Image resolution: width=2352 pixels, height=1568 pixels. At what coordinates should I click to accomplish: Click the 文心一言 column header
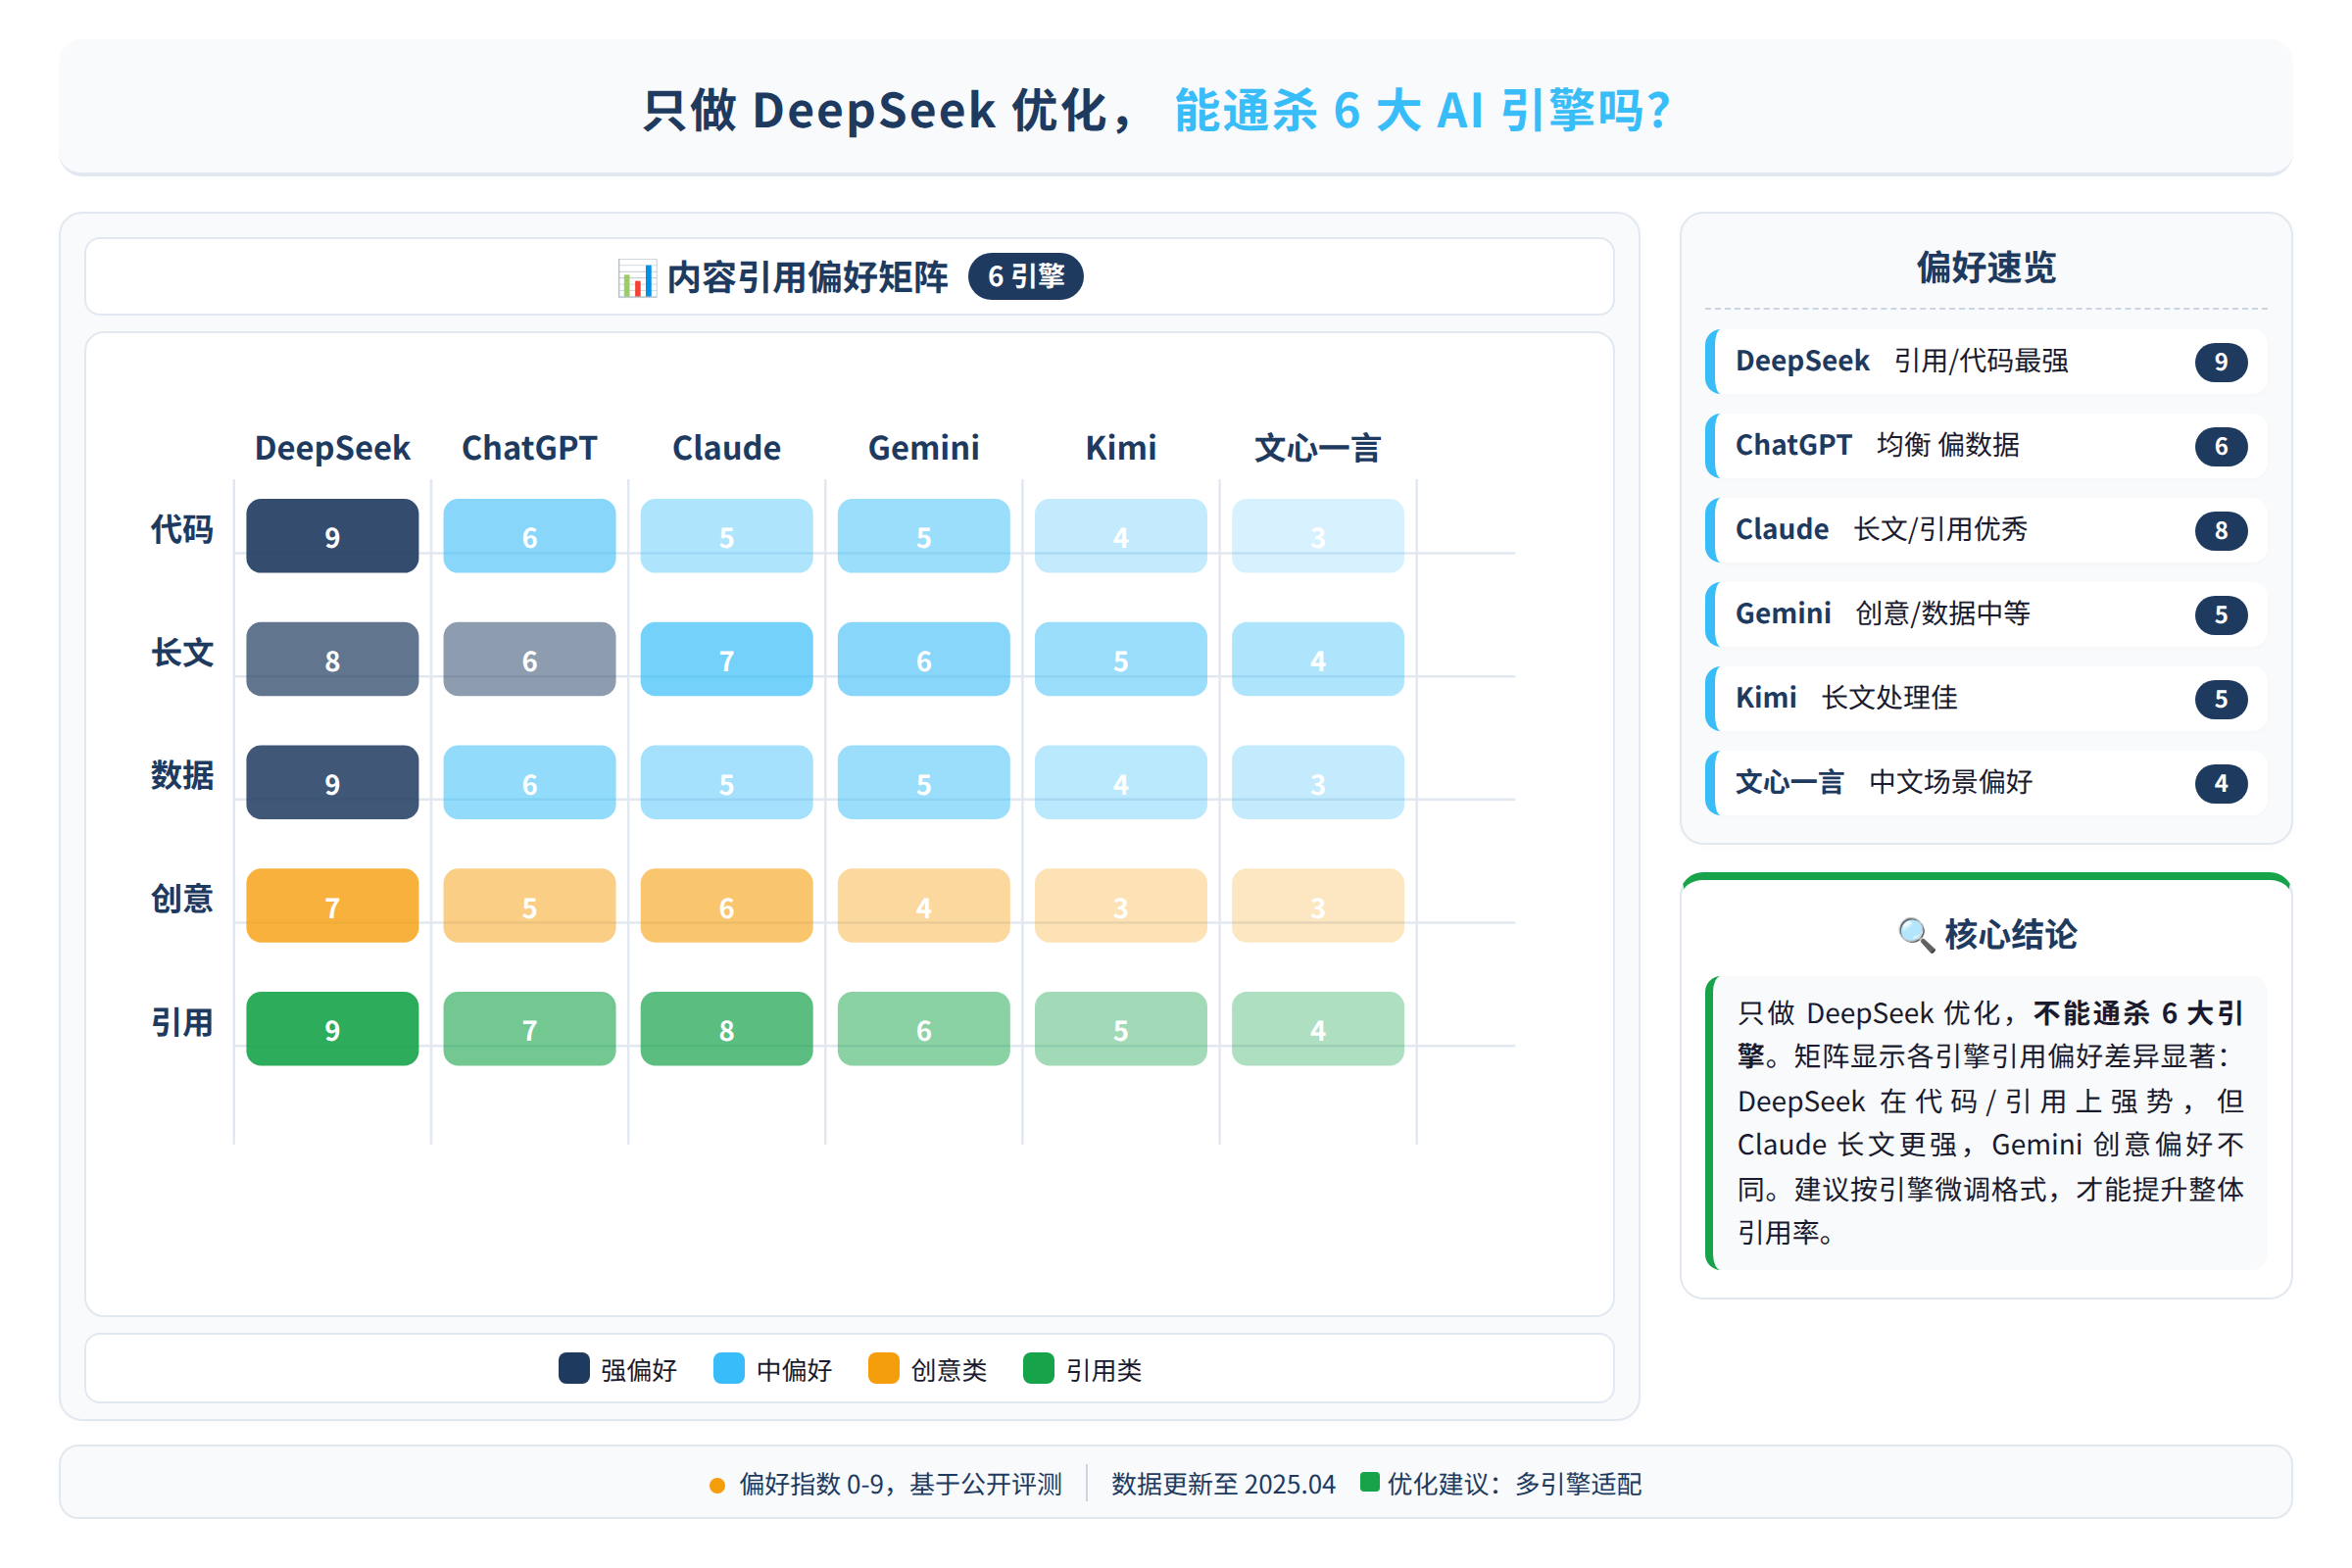click(x=1317, y=448)
